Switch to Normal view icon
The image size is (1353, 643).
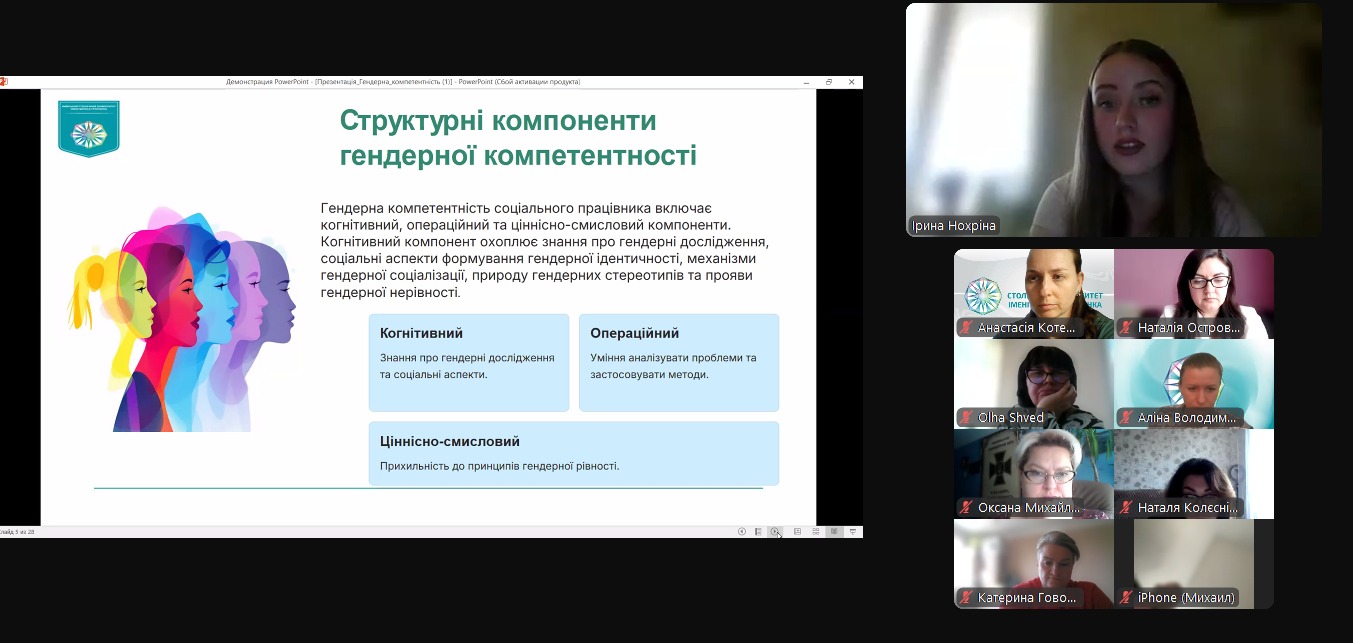(797, 531)
